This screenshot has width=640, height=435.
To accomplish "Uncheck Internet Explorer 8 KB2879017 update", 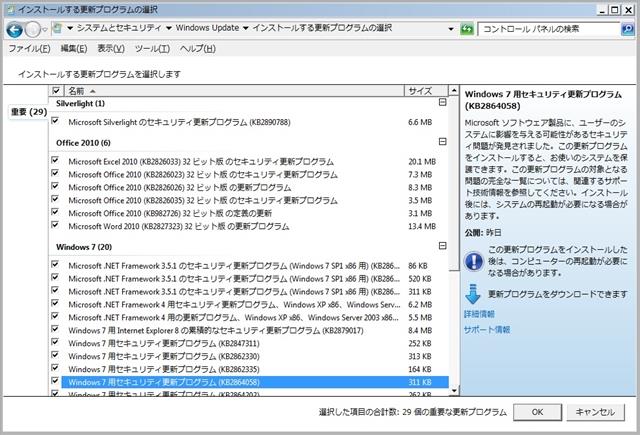I will (x=55, y=329).
